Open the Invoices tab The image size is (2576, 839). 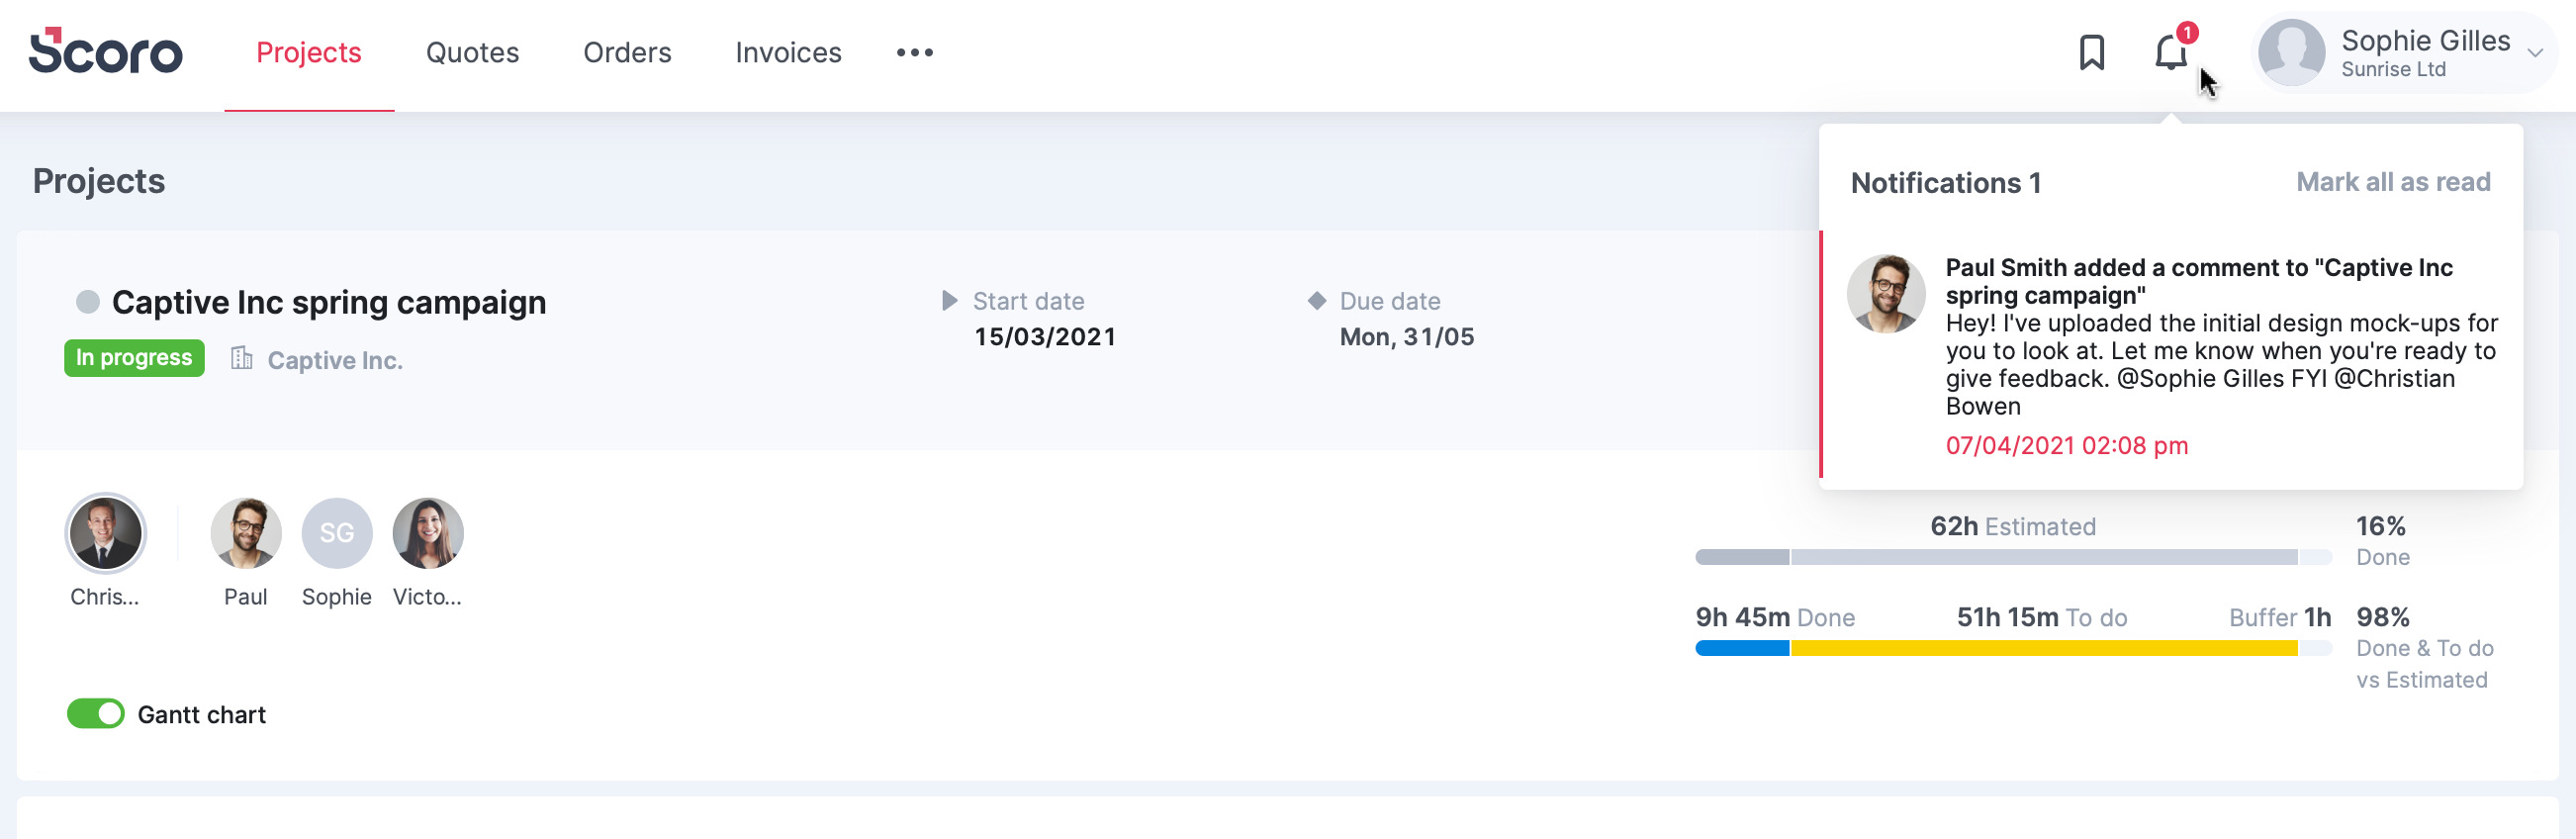788,52
